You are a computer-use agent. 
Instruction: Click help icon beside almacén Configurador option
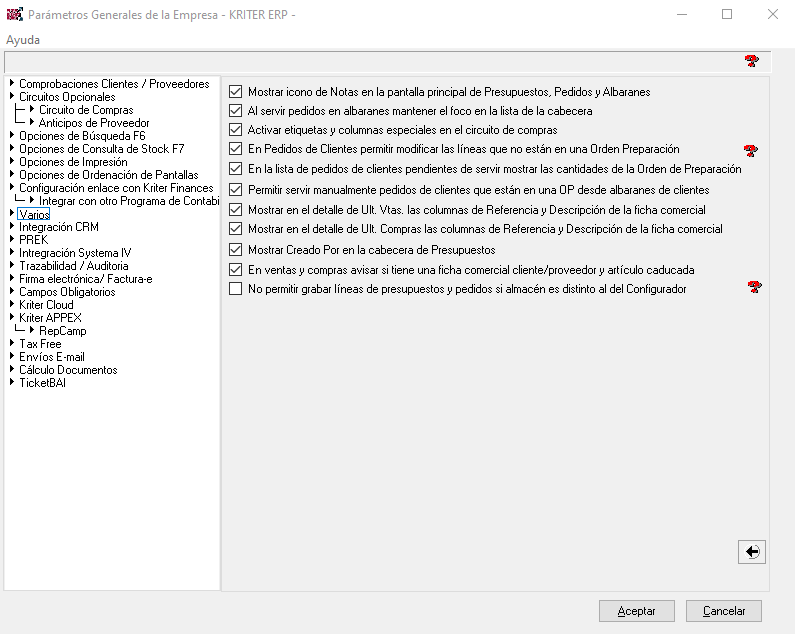pyautogui.click(x=755, y=288)
